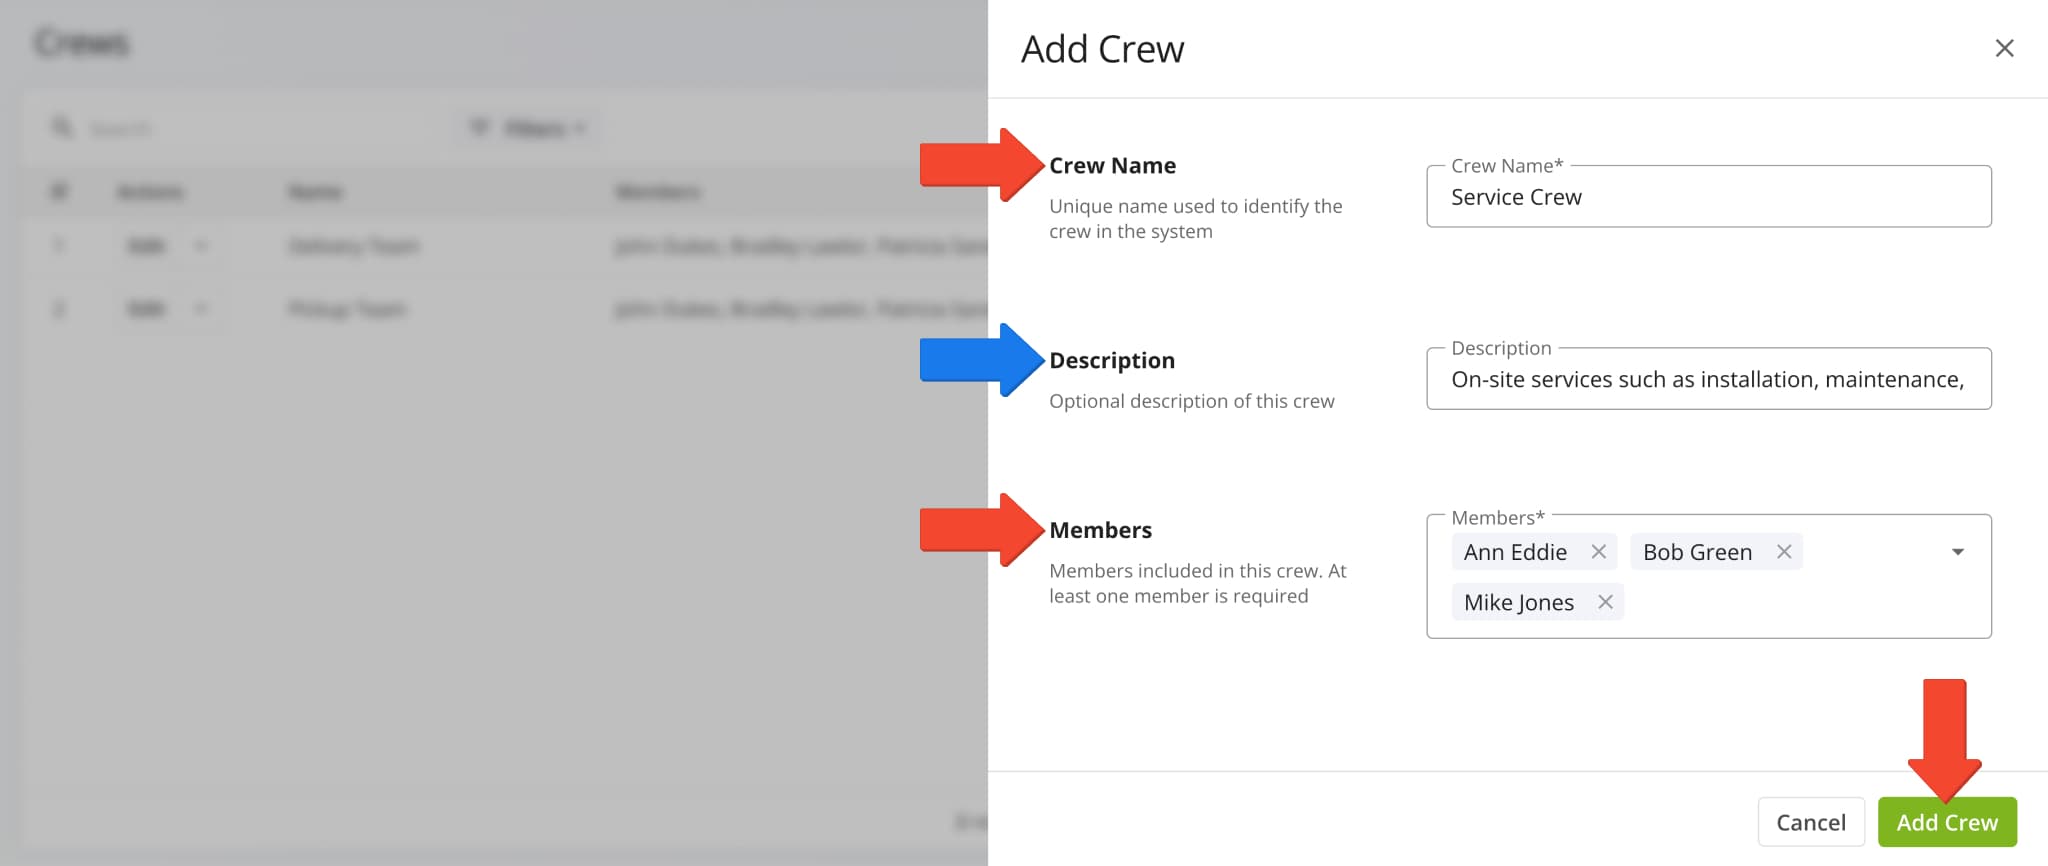2048x866 pixels.
Task: Click Edit on the Pickup Team row
Action: coord(147,309)
